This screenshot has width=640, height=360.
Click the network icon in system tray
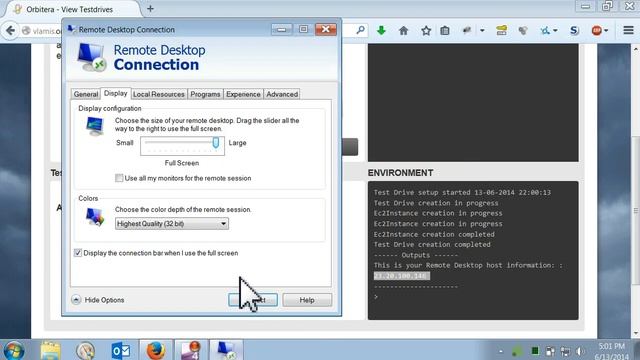click(565, 351)
